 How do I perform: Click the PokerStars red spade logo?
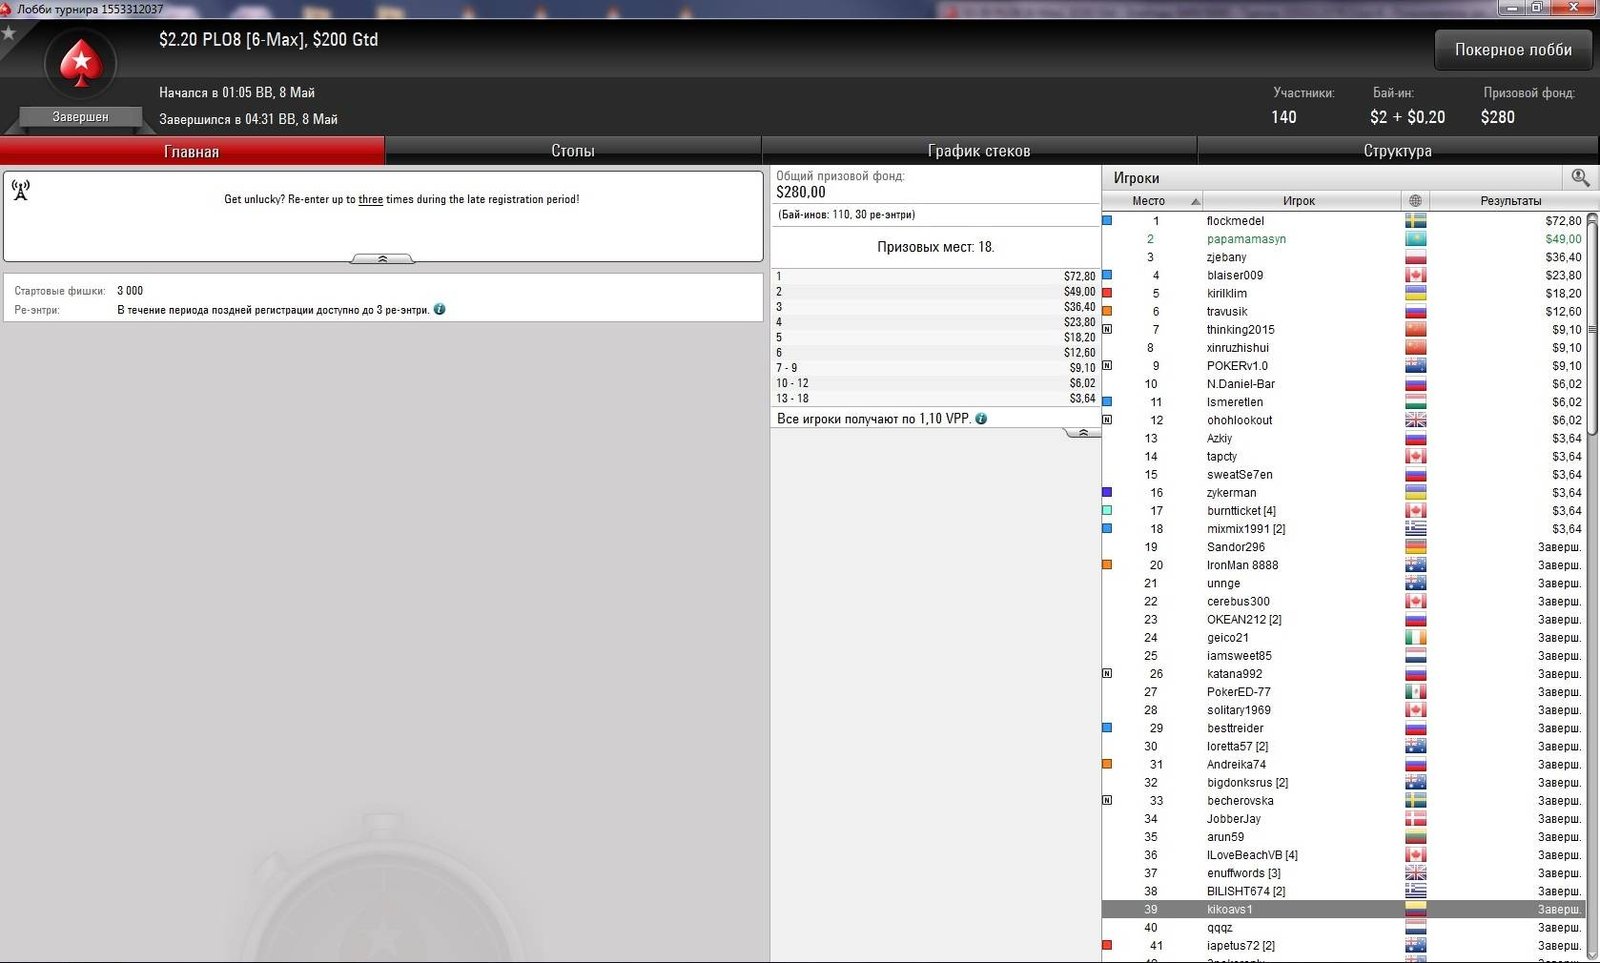coord(81,65)
